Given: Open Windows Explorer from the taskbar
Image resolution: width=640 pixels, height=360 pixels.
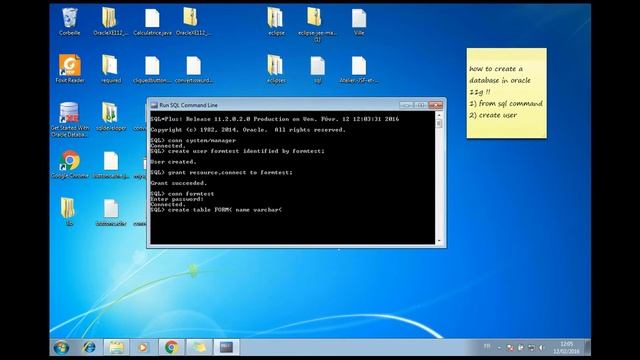Looking at the screenshot, I should tap(116, 348).
